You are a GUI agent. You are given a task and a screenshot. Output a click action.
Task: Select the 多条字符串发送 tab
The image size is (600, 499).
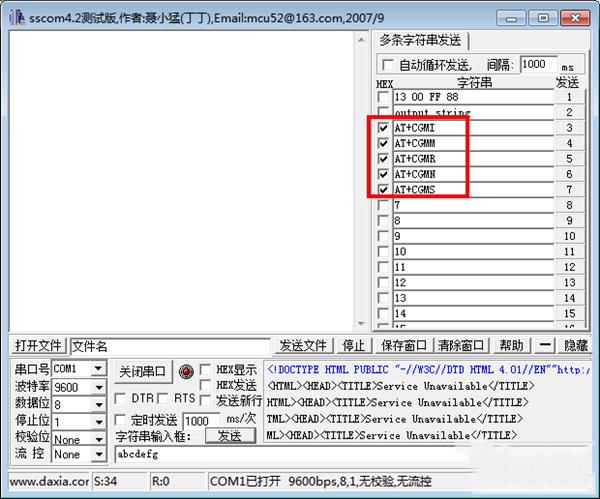pyautogui.click(x=420, y=40)
